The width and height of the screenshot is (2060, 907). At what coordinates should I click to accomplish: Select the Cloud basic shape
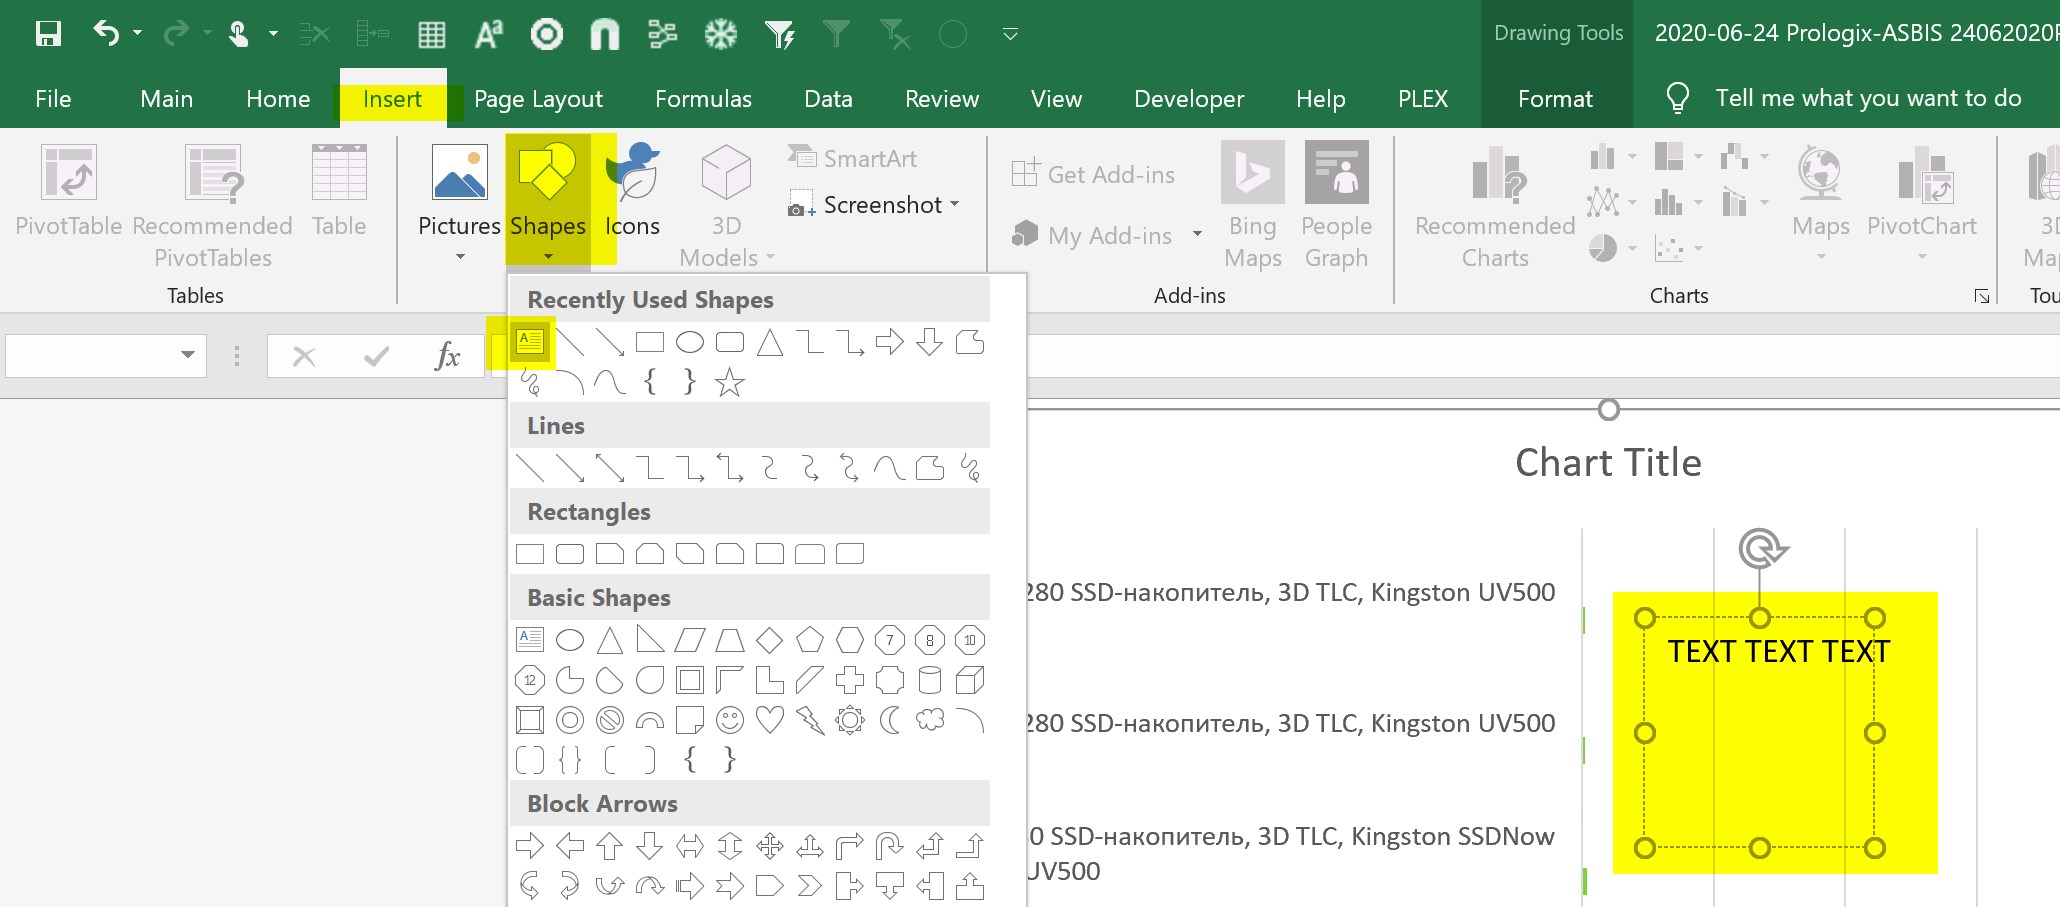click(930, 720)
